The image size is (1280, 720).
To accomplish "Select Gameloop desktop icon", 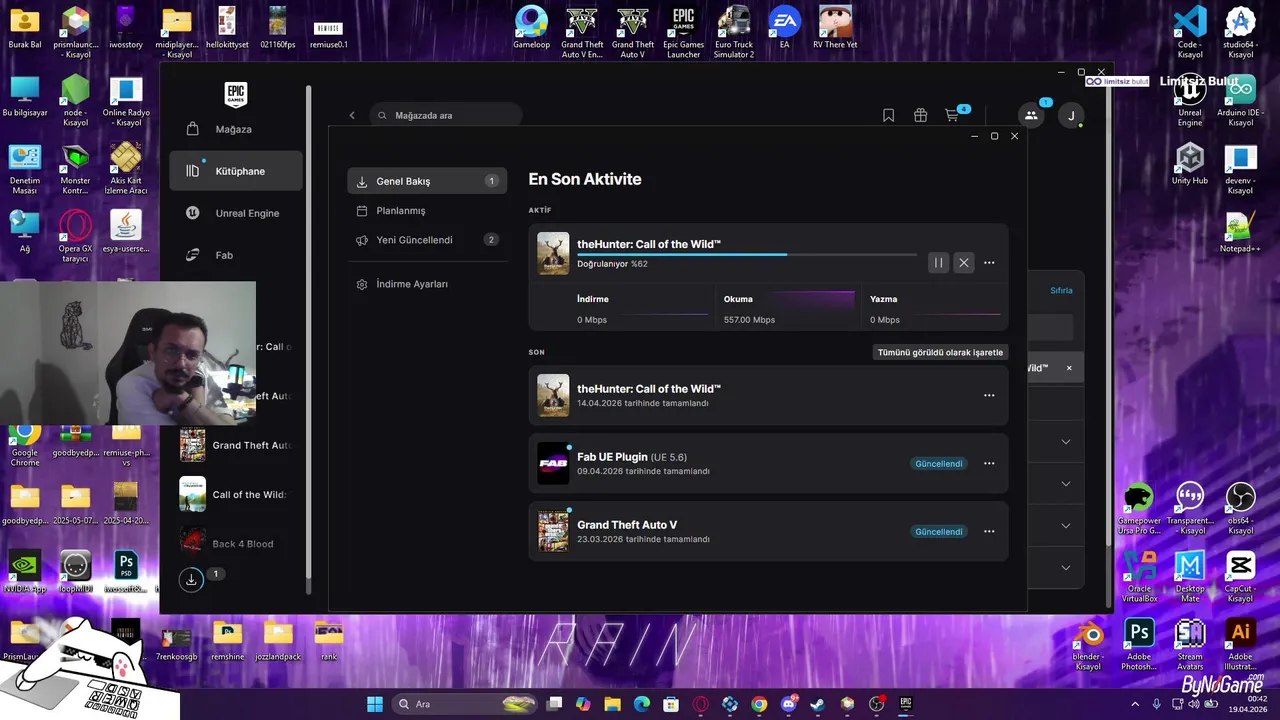I will pos(531,28).
